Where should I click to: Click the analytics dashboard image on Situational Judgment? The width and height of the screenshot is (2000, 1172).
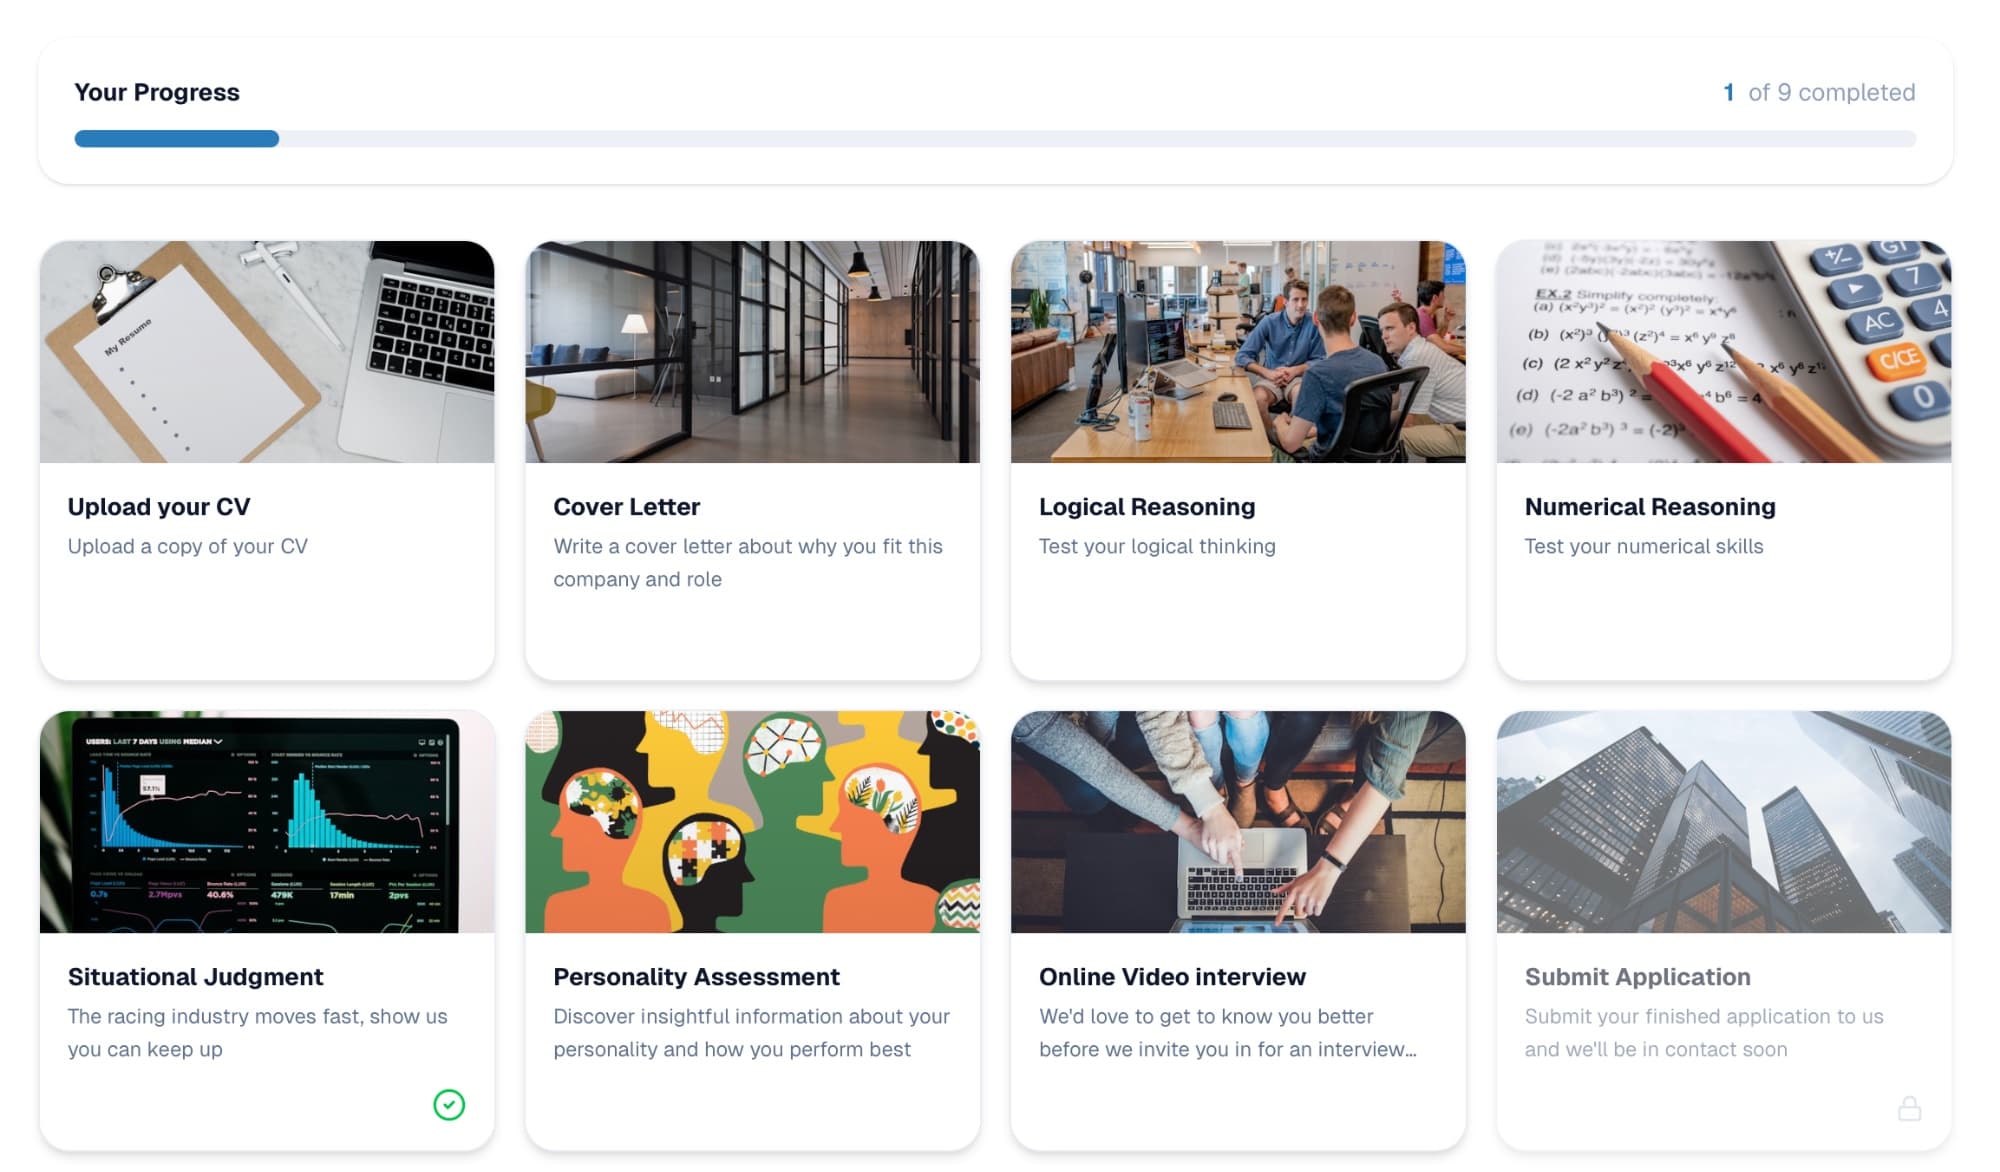(x=265, y=822)
